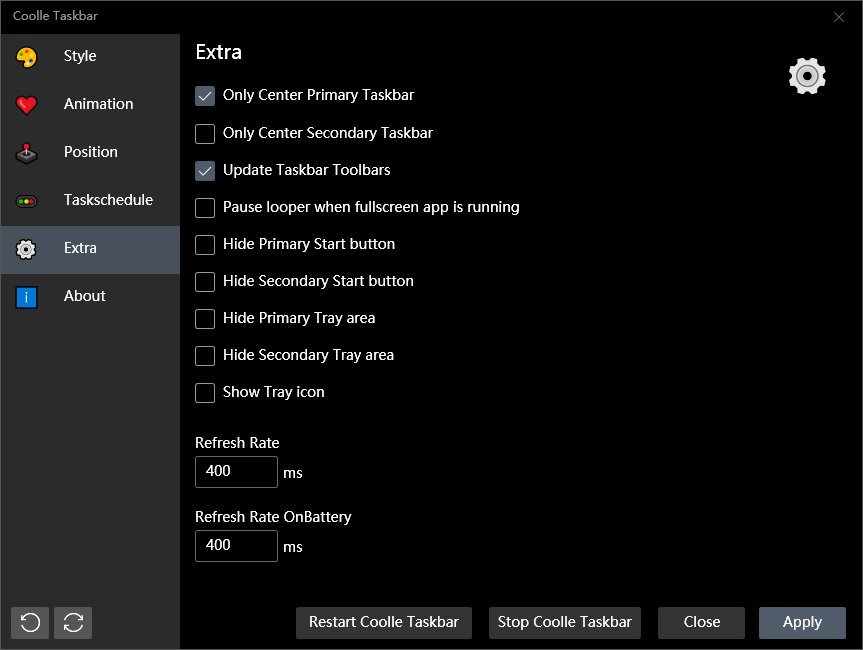
Task: Click the circular refresh arrows button
Action: [73, 622]
